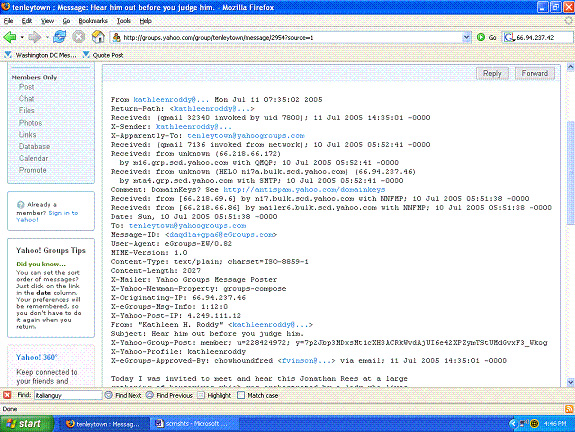Click the Chat sidebar item
The height and width of the screenshot is (432, 575).
pos(26,99)
